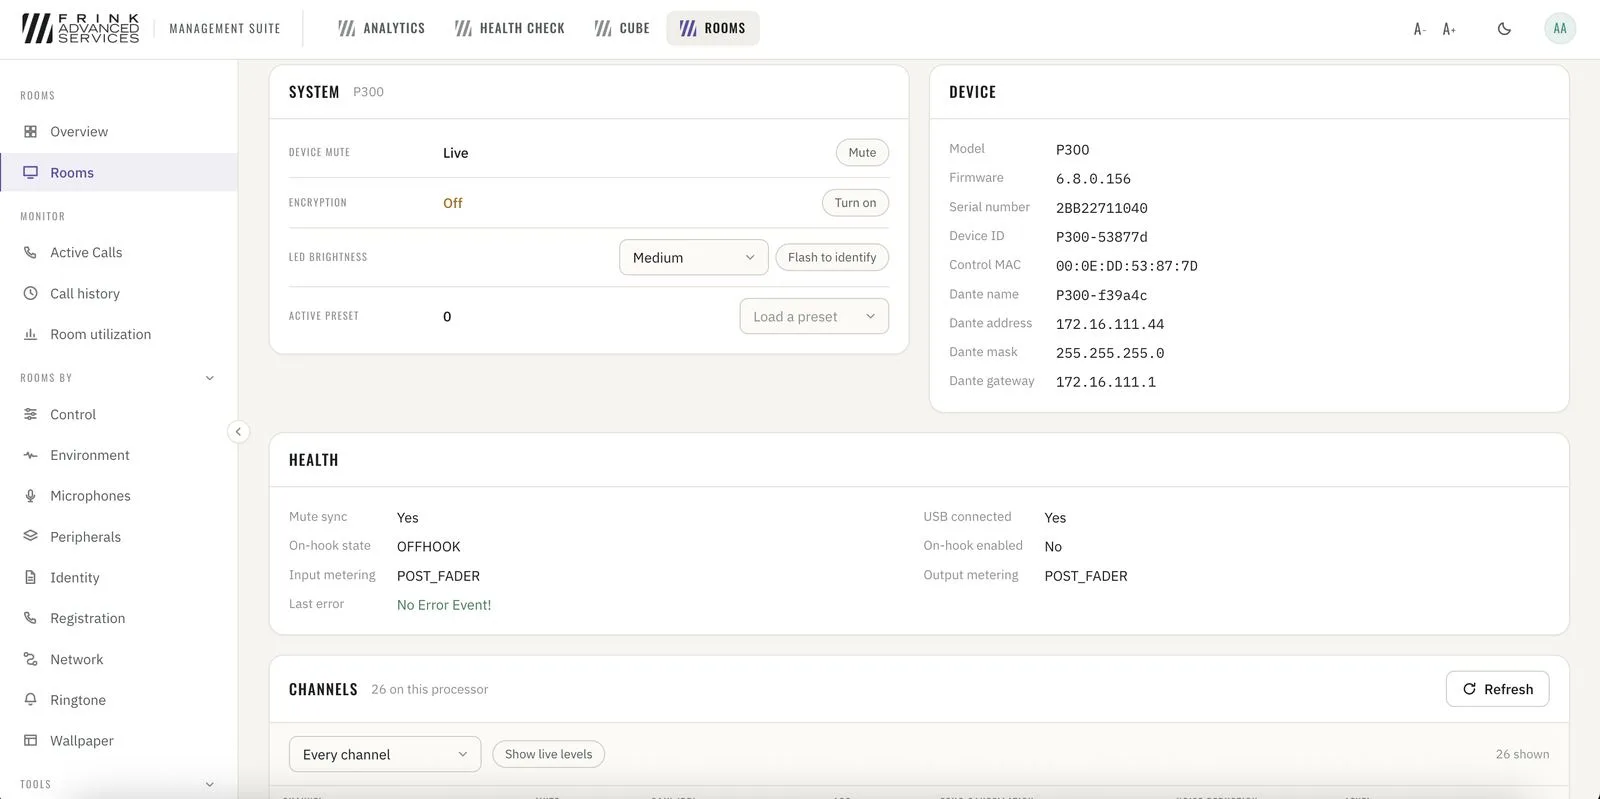This screenshot has width=1600, height=799.
Task: Mute the device
Action: (862, 152)
